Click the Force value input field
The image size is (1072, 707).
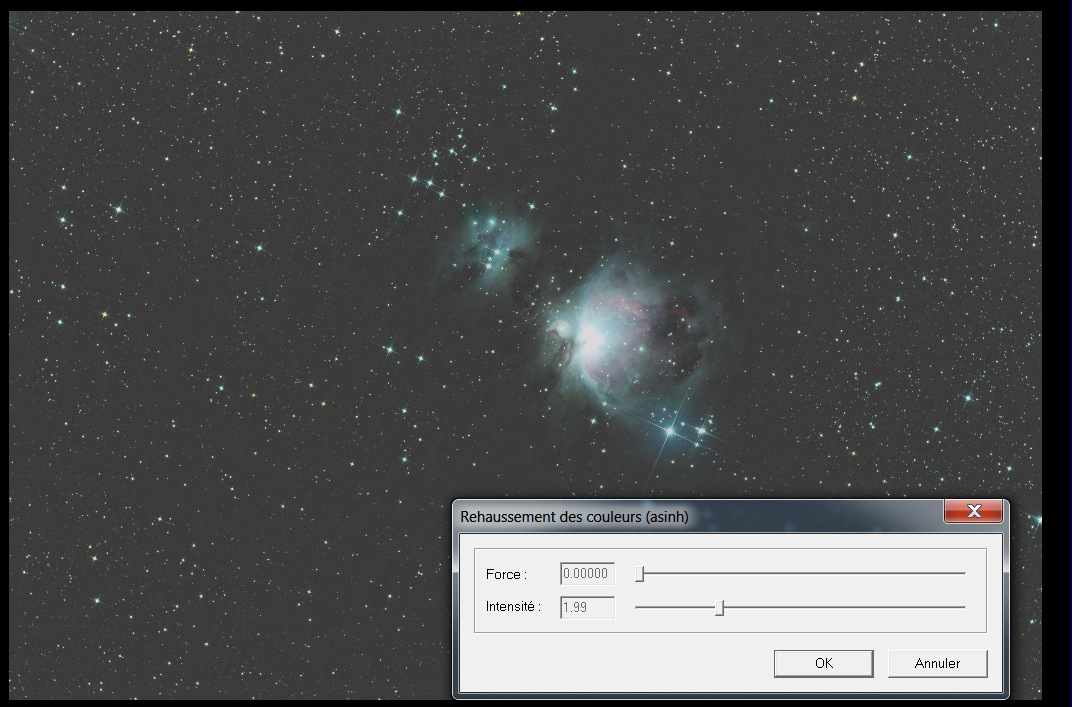coord(587,574)
